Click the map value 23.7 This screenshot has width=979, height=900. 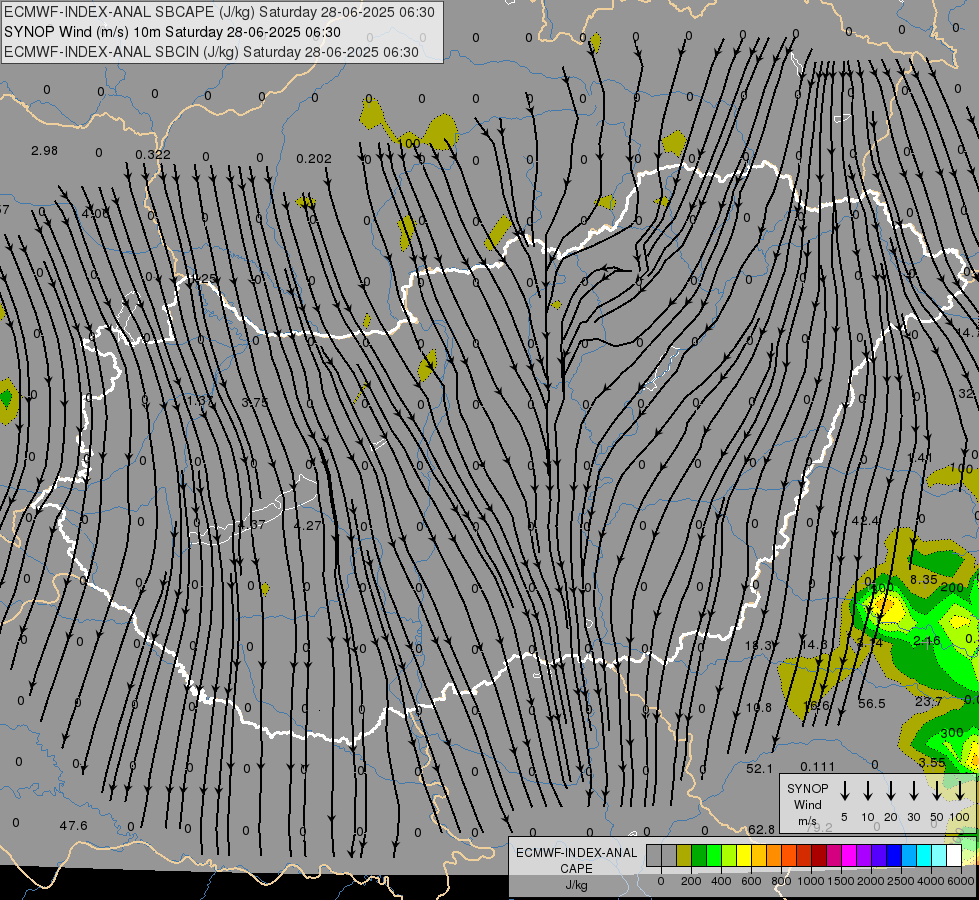click(928, 701)
